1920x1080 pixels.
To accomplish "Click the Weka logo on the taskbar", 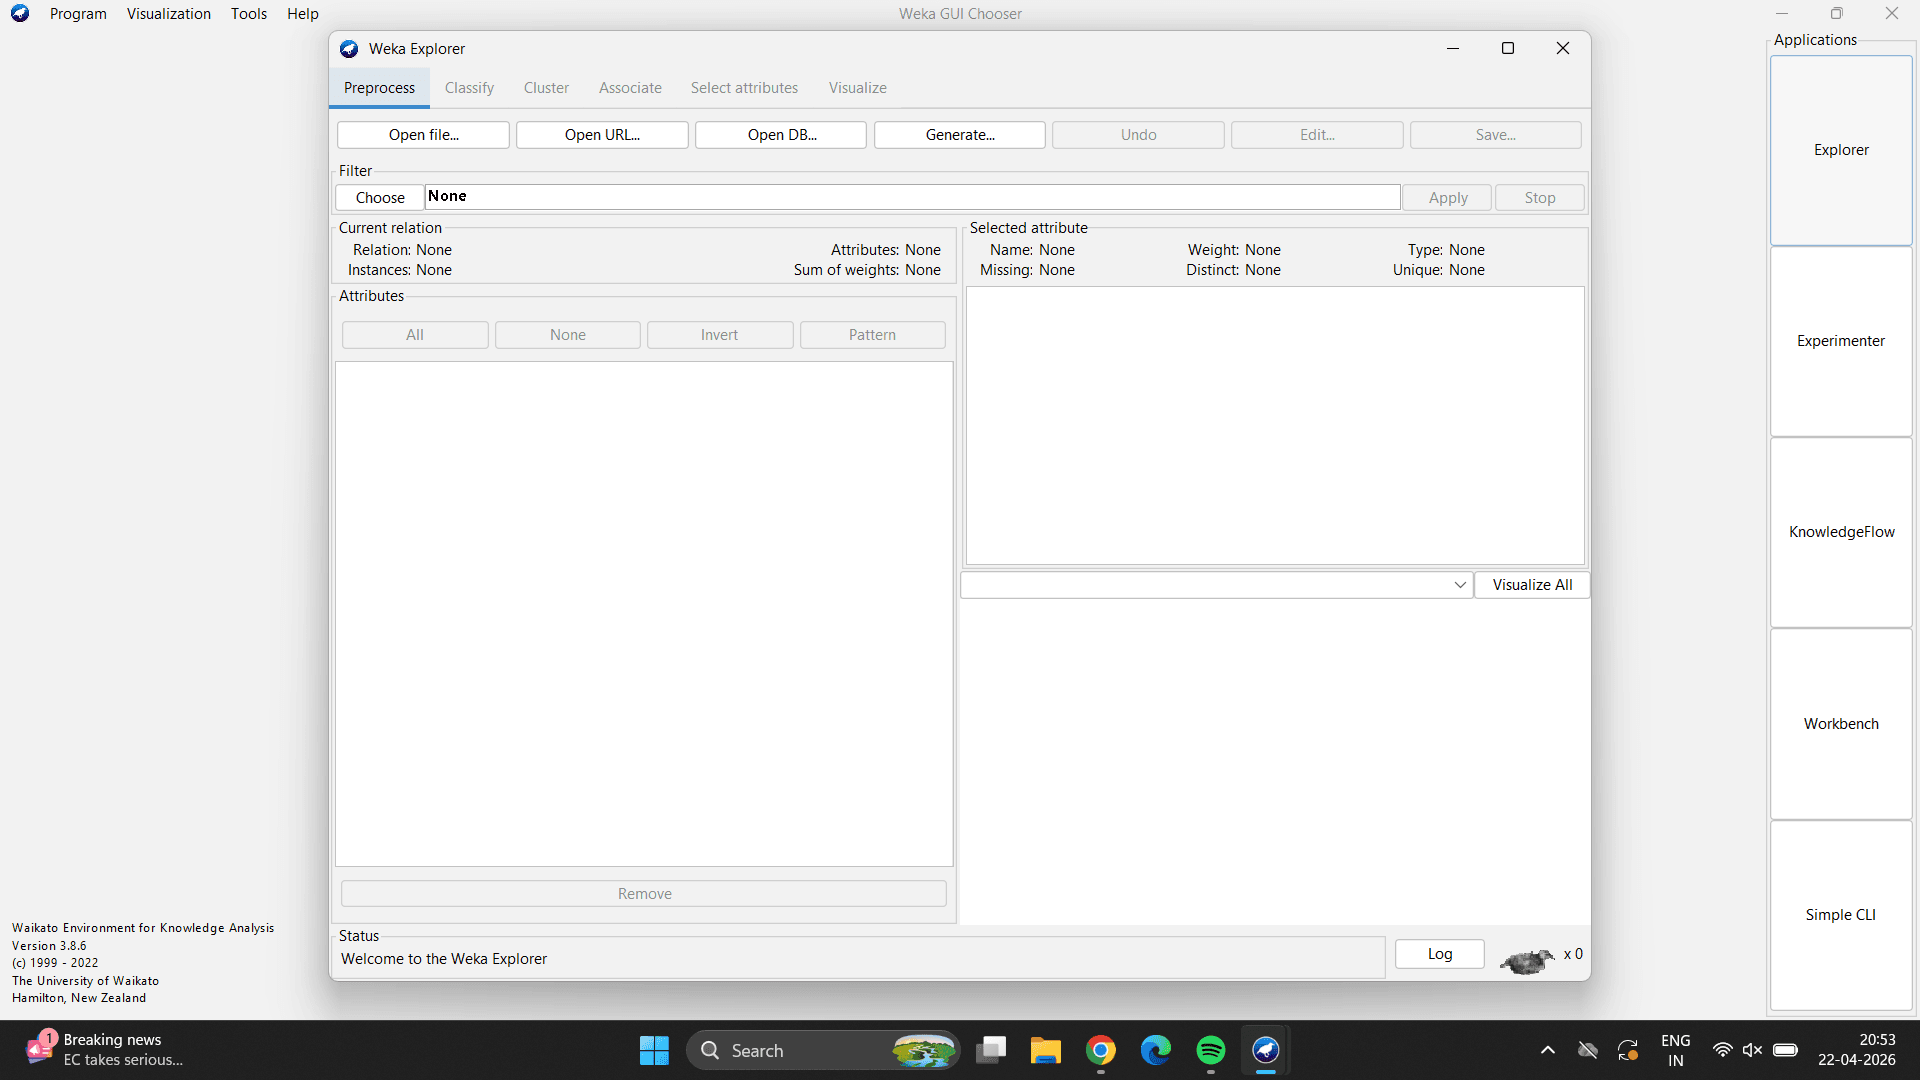I will (x=1265, y=1050).
